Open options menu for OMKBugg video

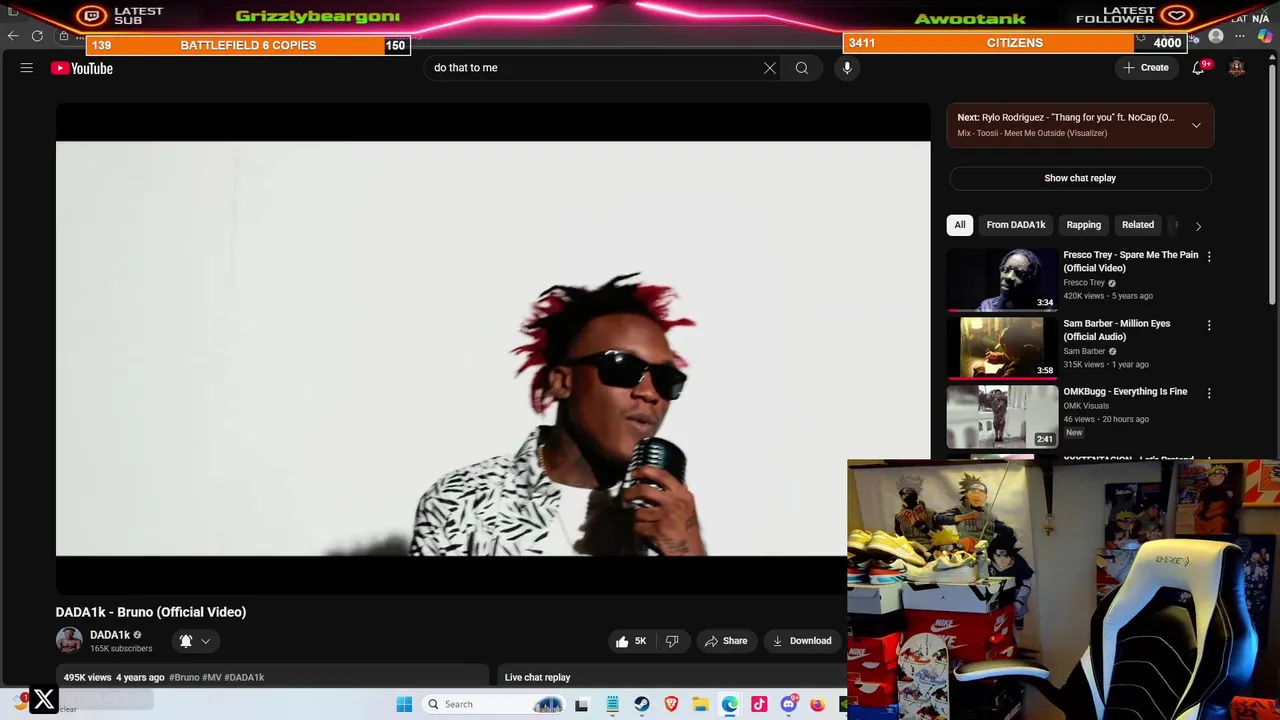(1209, 394)
